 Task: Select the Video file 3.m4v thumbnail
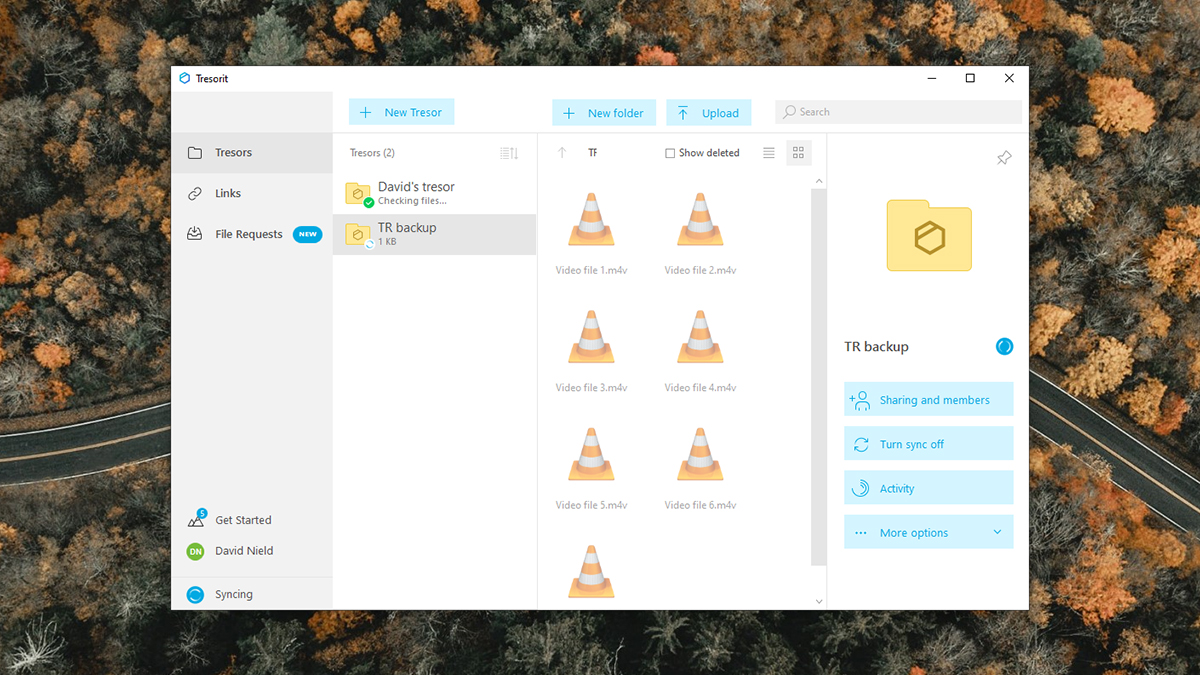[x=591, y=337]
